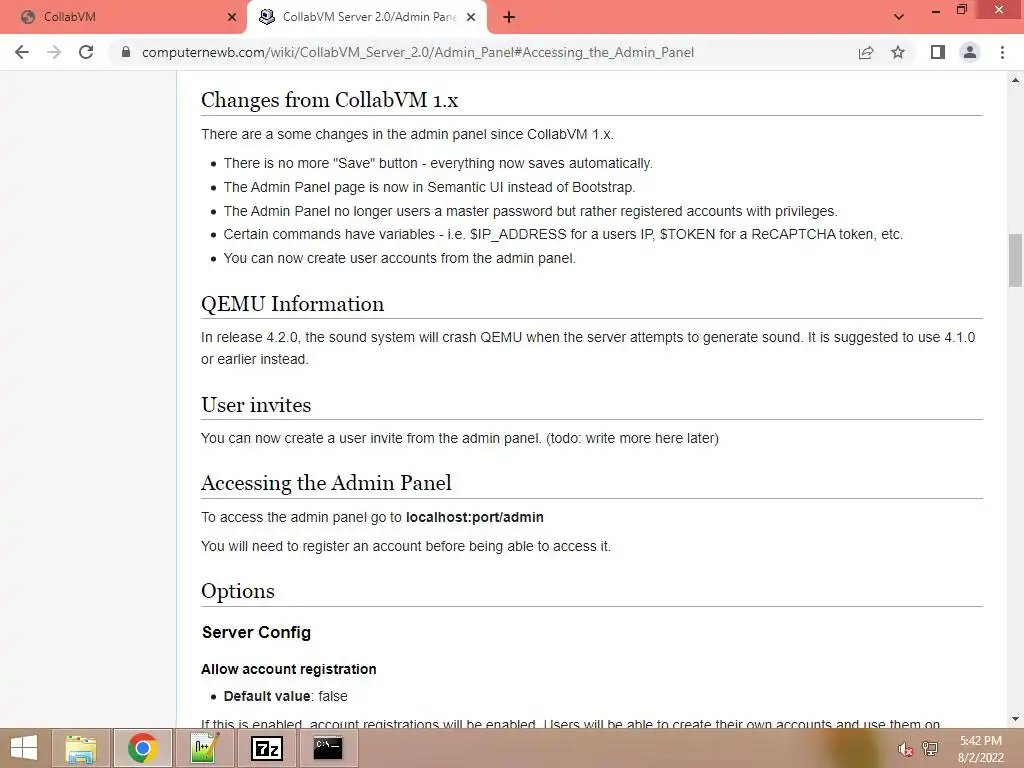Expand the tab search dropdown
The image size is (1024, 768).
[899, 17]
